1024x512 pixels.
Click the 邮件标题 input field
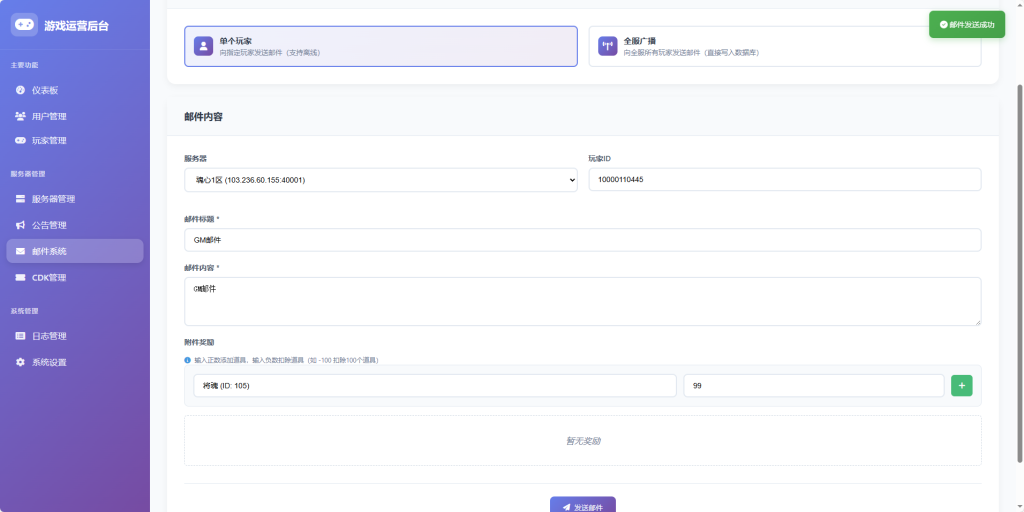[583, 240]
